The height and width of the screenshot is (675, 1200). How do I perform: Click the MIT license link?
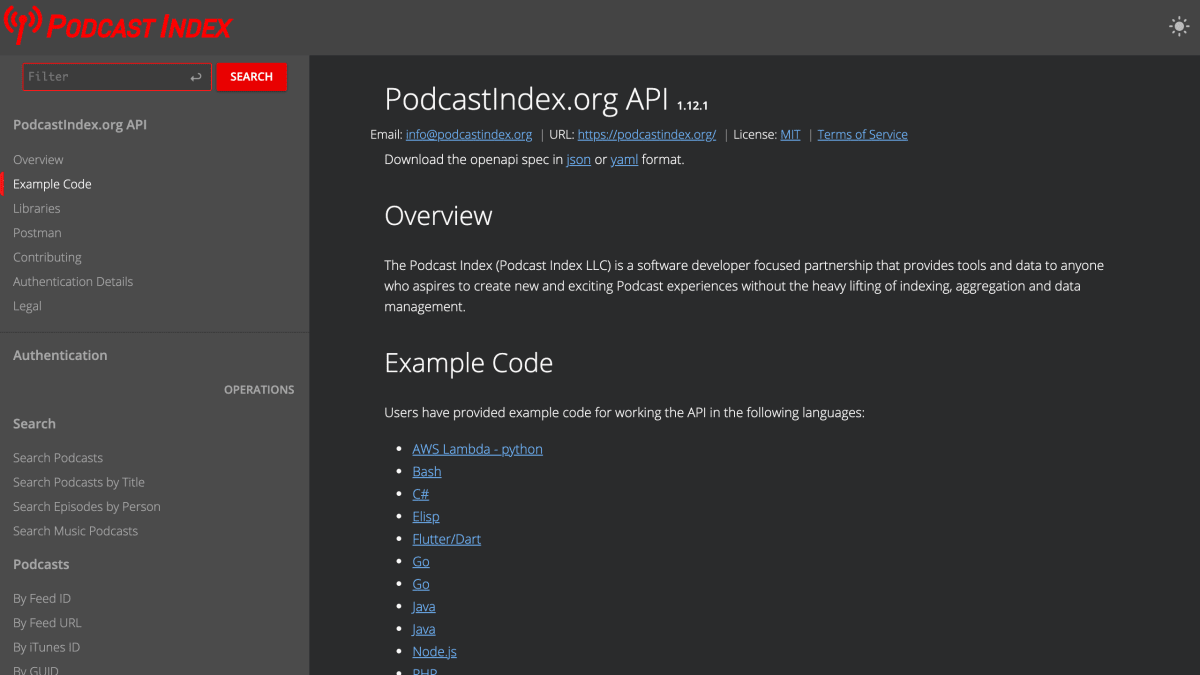(x=790, y=135)
